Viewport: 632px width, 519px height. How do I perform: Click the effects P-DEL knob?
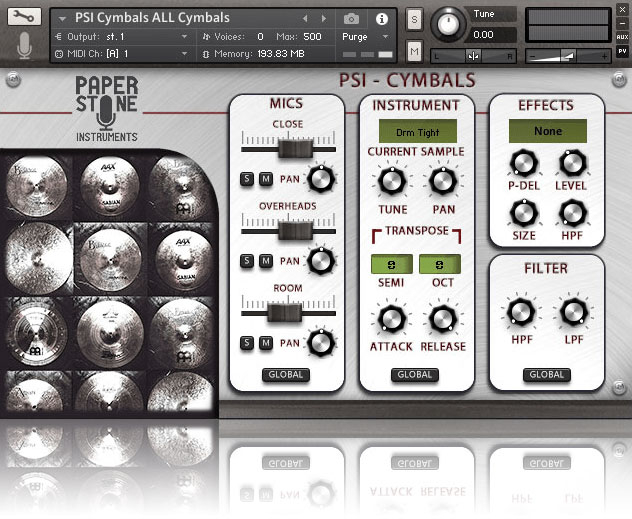pos(522,163)
